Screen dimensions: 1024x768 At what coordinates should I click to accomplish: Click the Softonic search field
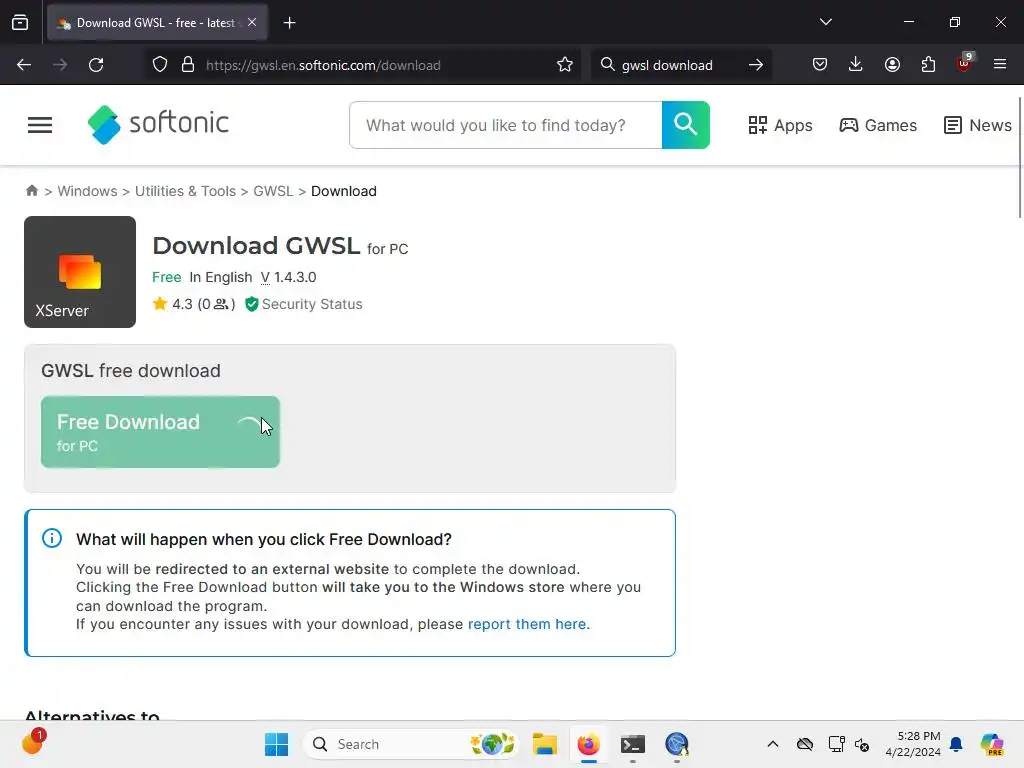[505, 125]
